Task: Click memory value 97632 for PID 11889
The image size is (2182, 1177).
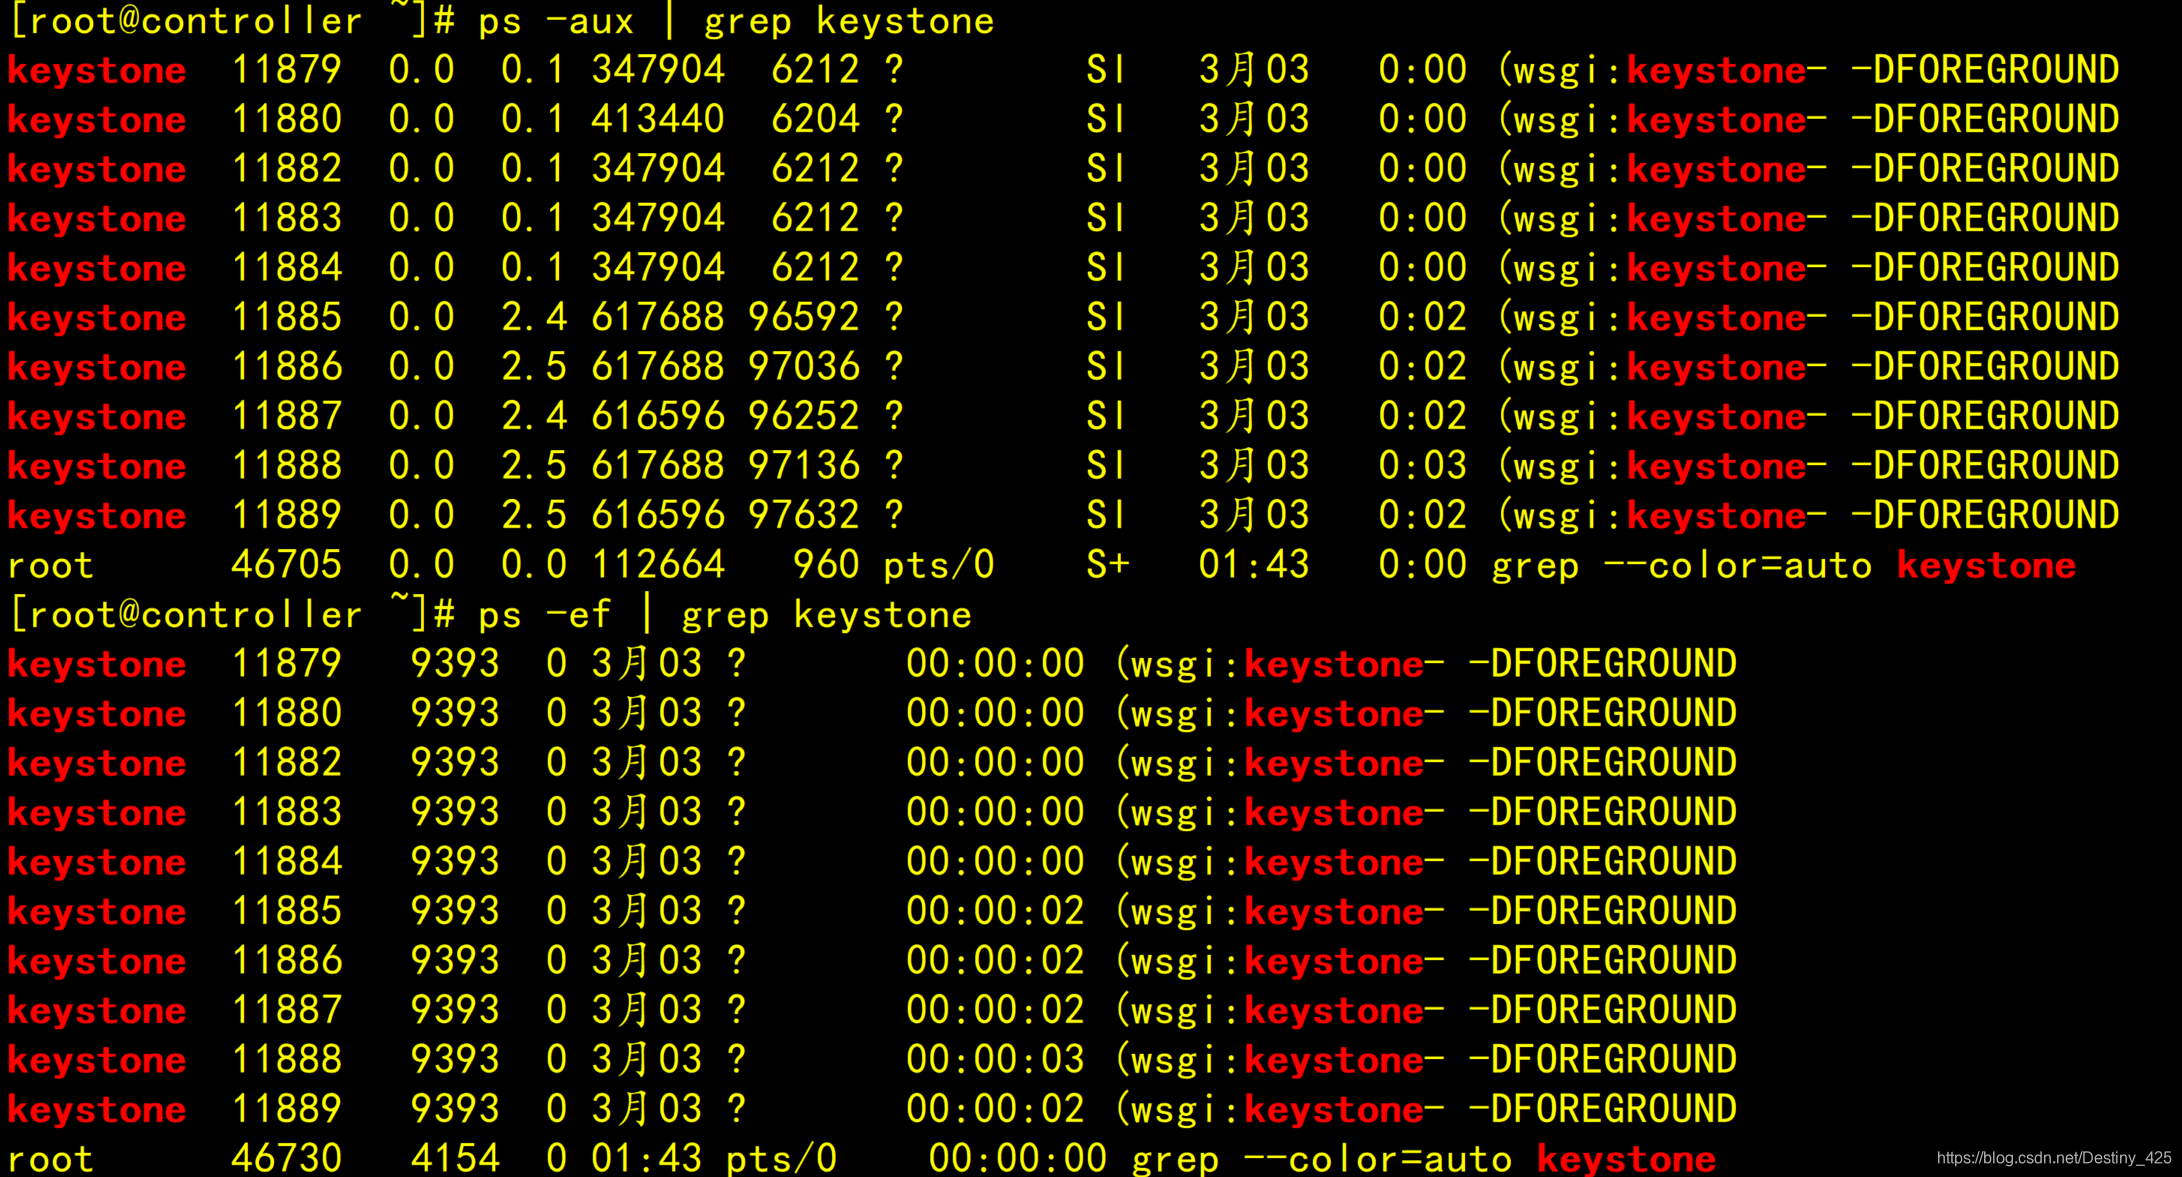Action: (803, 515)
